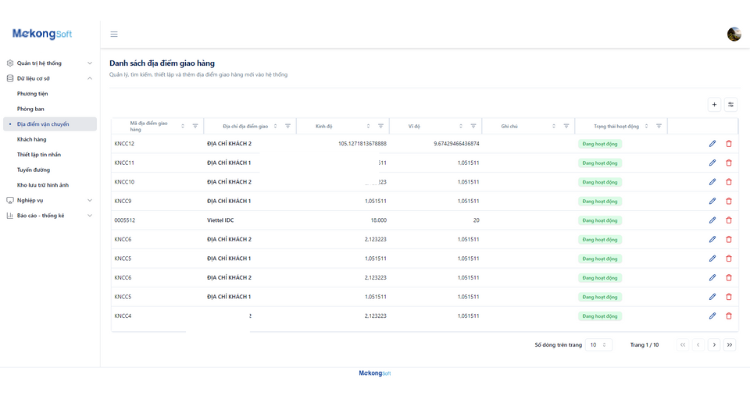Open the user avatar profile
The width and height of the screenshot is (750, 400).
(734, 34)
